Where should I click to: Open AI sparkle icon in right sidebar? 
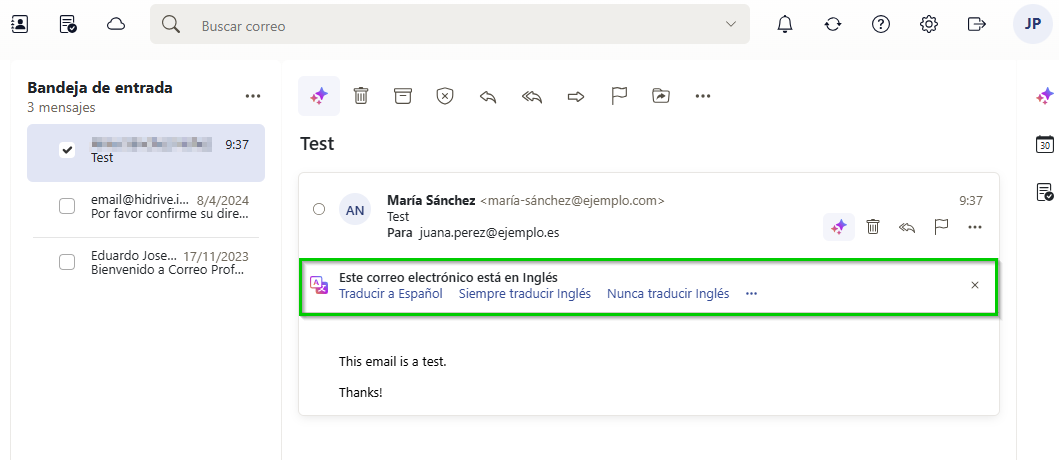(1045, 96)
